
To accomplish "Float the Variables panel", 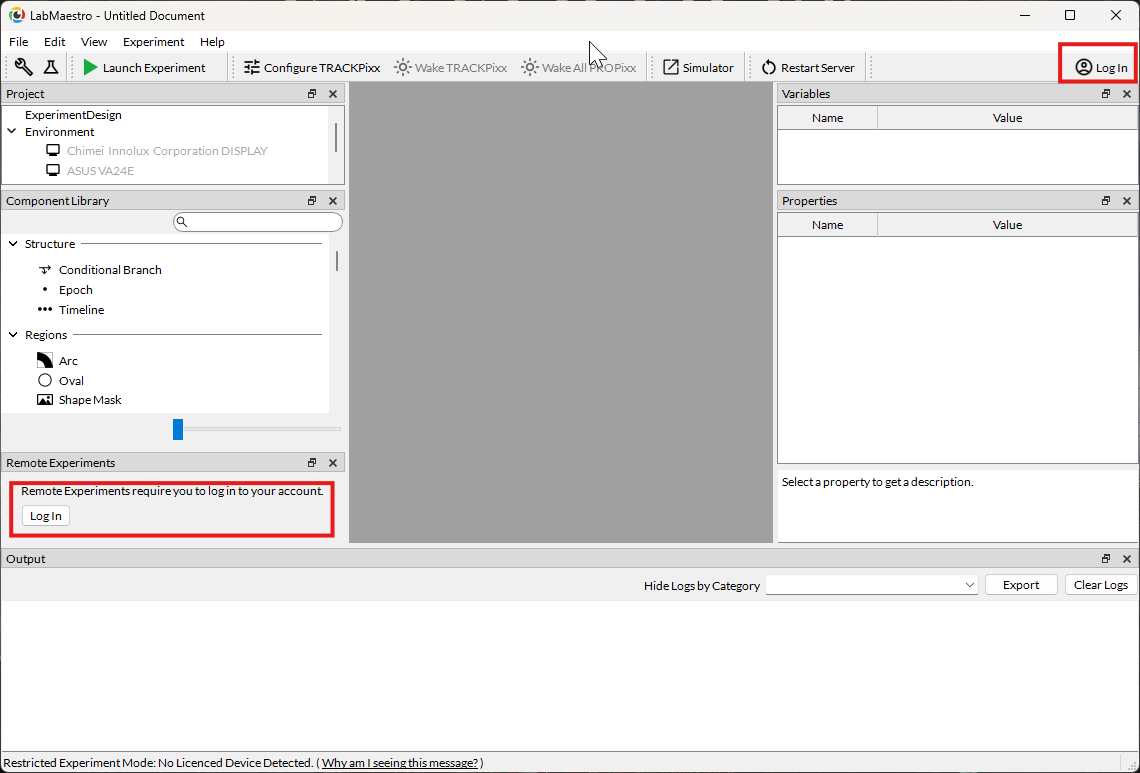I will (1106, 94).
